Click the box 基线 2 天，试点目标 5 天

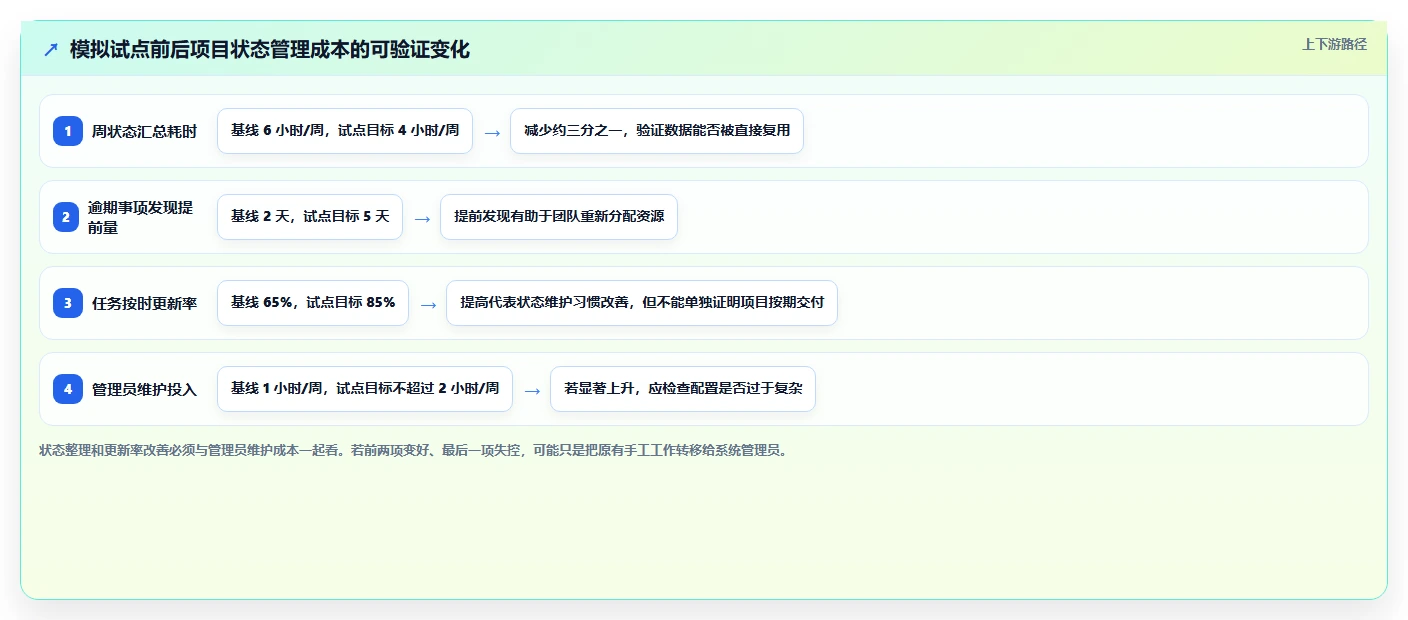click(x=310, y=217)
